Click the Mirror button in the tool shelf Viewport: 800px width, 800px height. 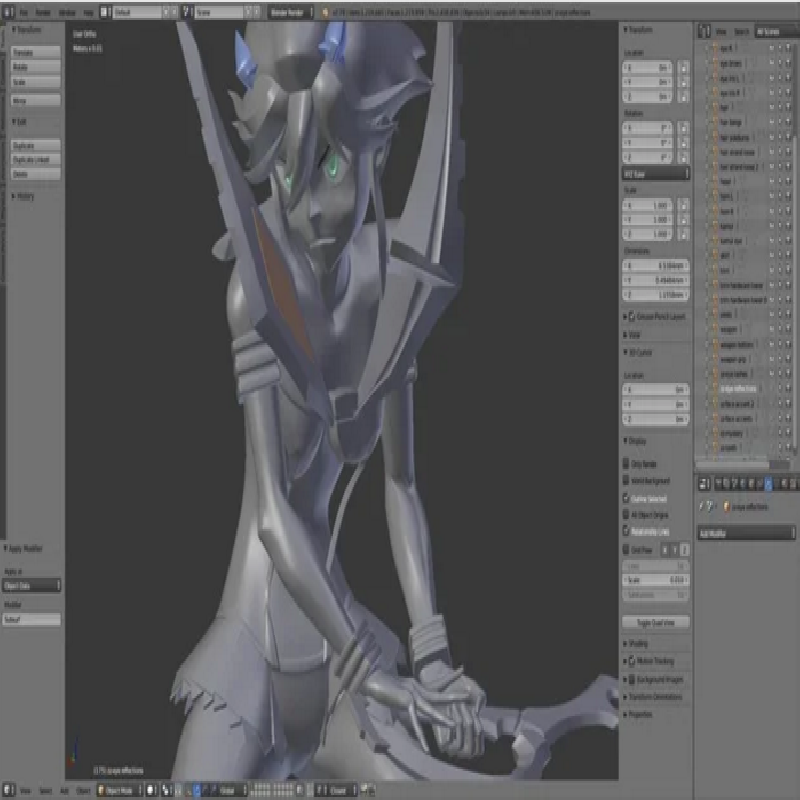coord(36,101)
